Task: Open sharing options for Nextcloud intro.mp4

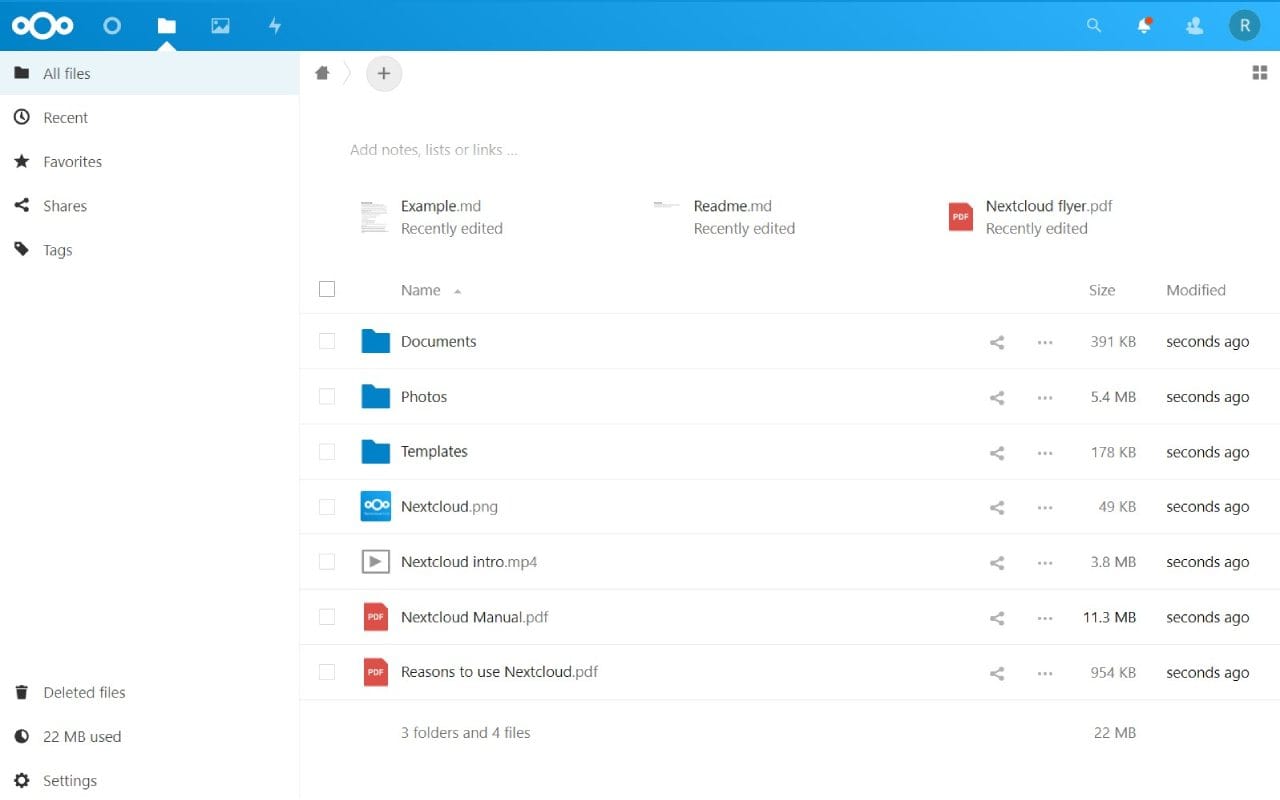Action: pyautogui.click(x=996, y=562)
